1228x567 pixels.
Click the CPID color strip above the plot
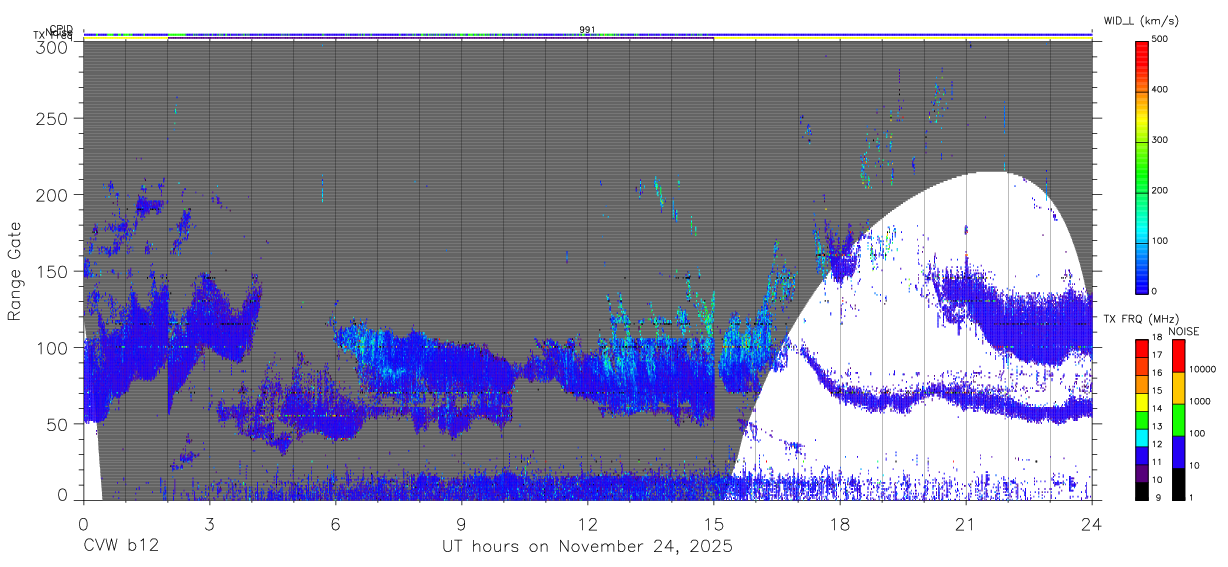click(x=587, y=34)
